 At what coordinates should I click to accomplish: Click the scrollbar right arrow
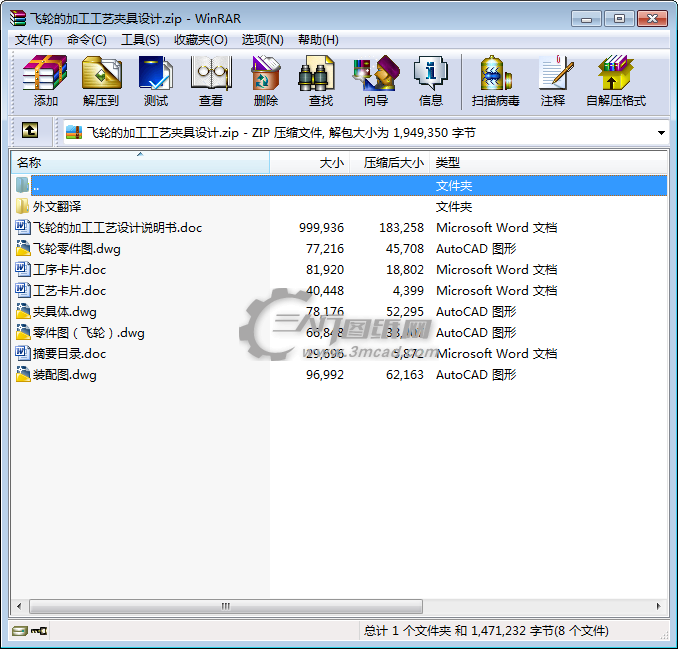[658, 606]
